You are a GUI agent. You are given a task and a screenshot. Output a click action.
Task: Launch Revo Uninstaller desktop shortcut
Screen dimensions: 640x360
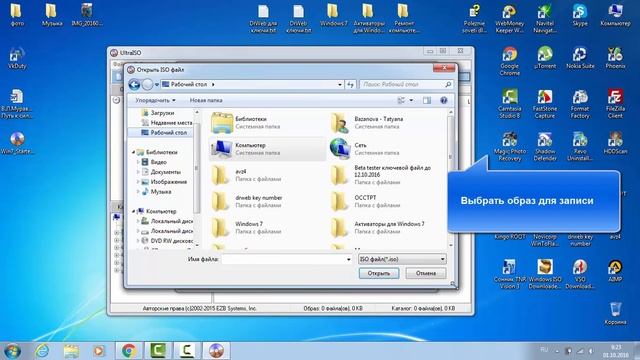(x=580, y=147)
